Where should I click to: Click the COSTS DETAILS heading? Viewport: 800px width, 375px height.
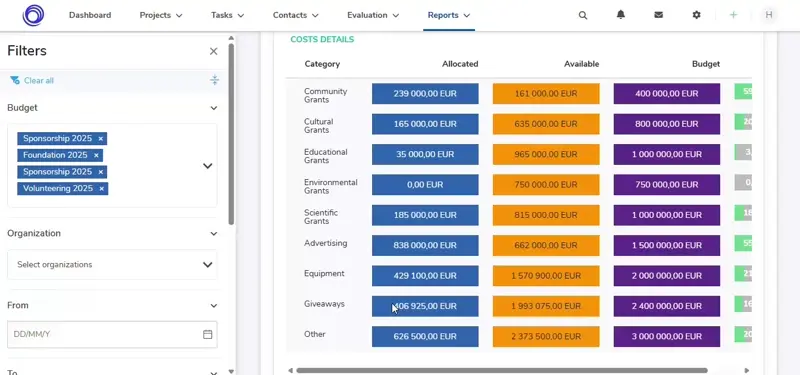[x=322, y=39]
